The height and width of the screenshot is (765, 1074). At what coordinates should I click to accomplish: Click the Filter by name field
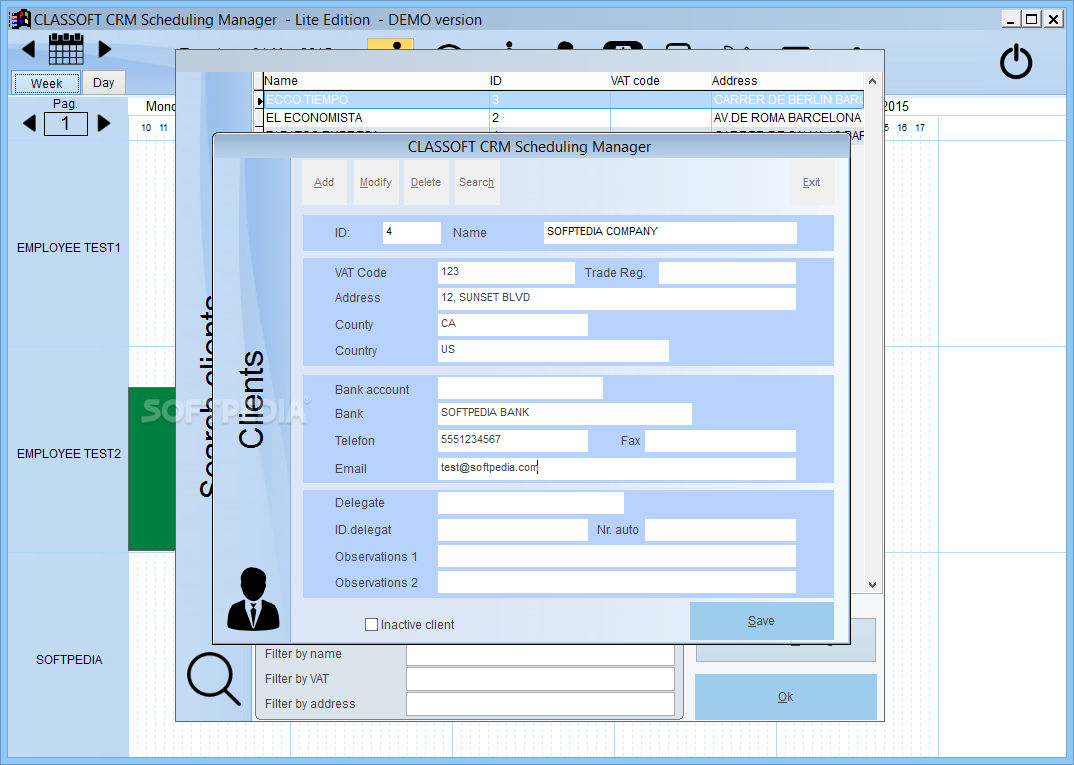pos(540,655)
